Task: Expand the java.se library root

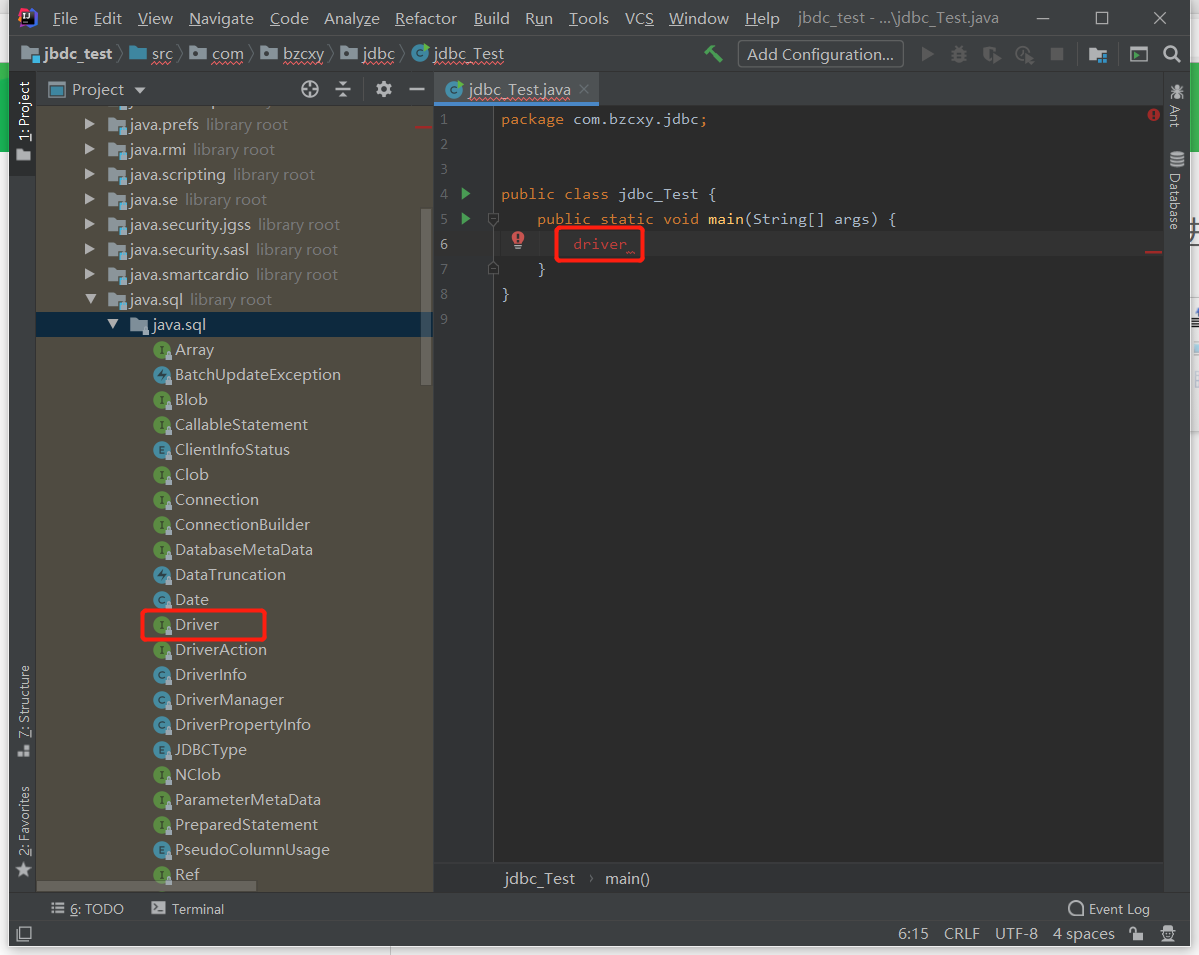Action: tap(90, 199)
